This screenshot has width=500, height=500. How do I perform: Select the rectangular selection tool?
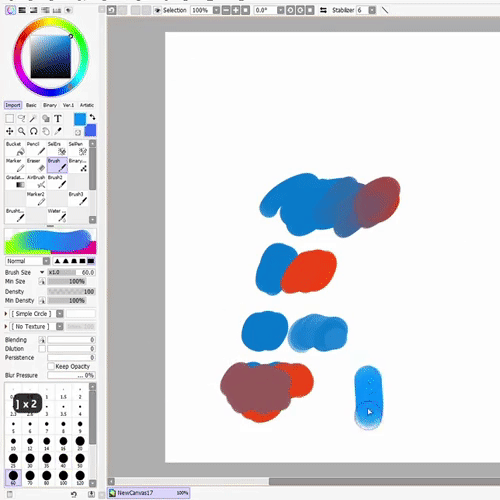[10, 118]
